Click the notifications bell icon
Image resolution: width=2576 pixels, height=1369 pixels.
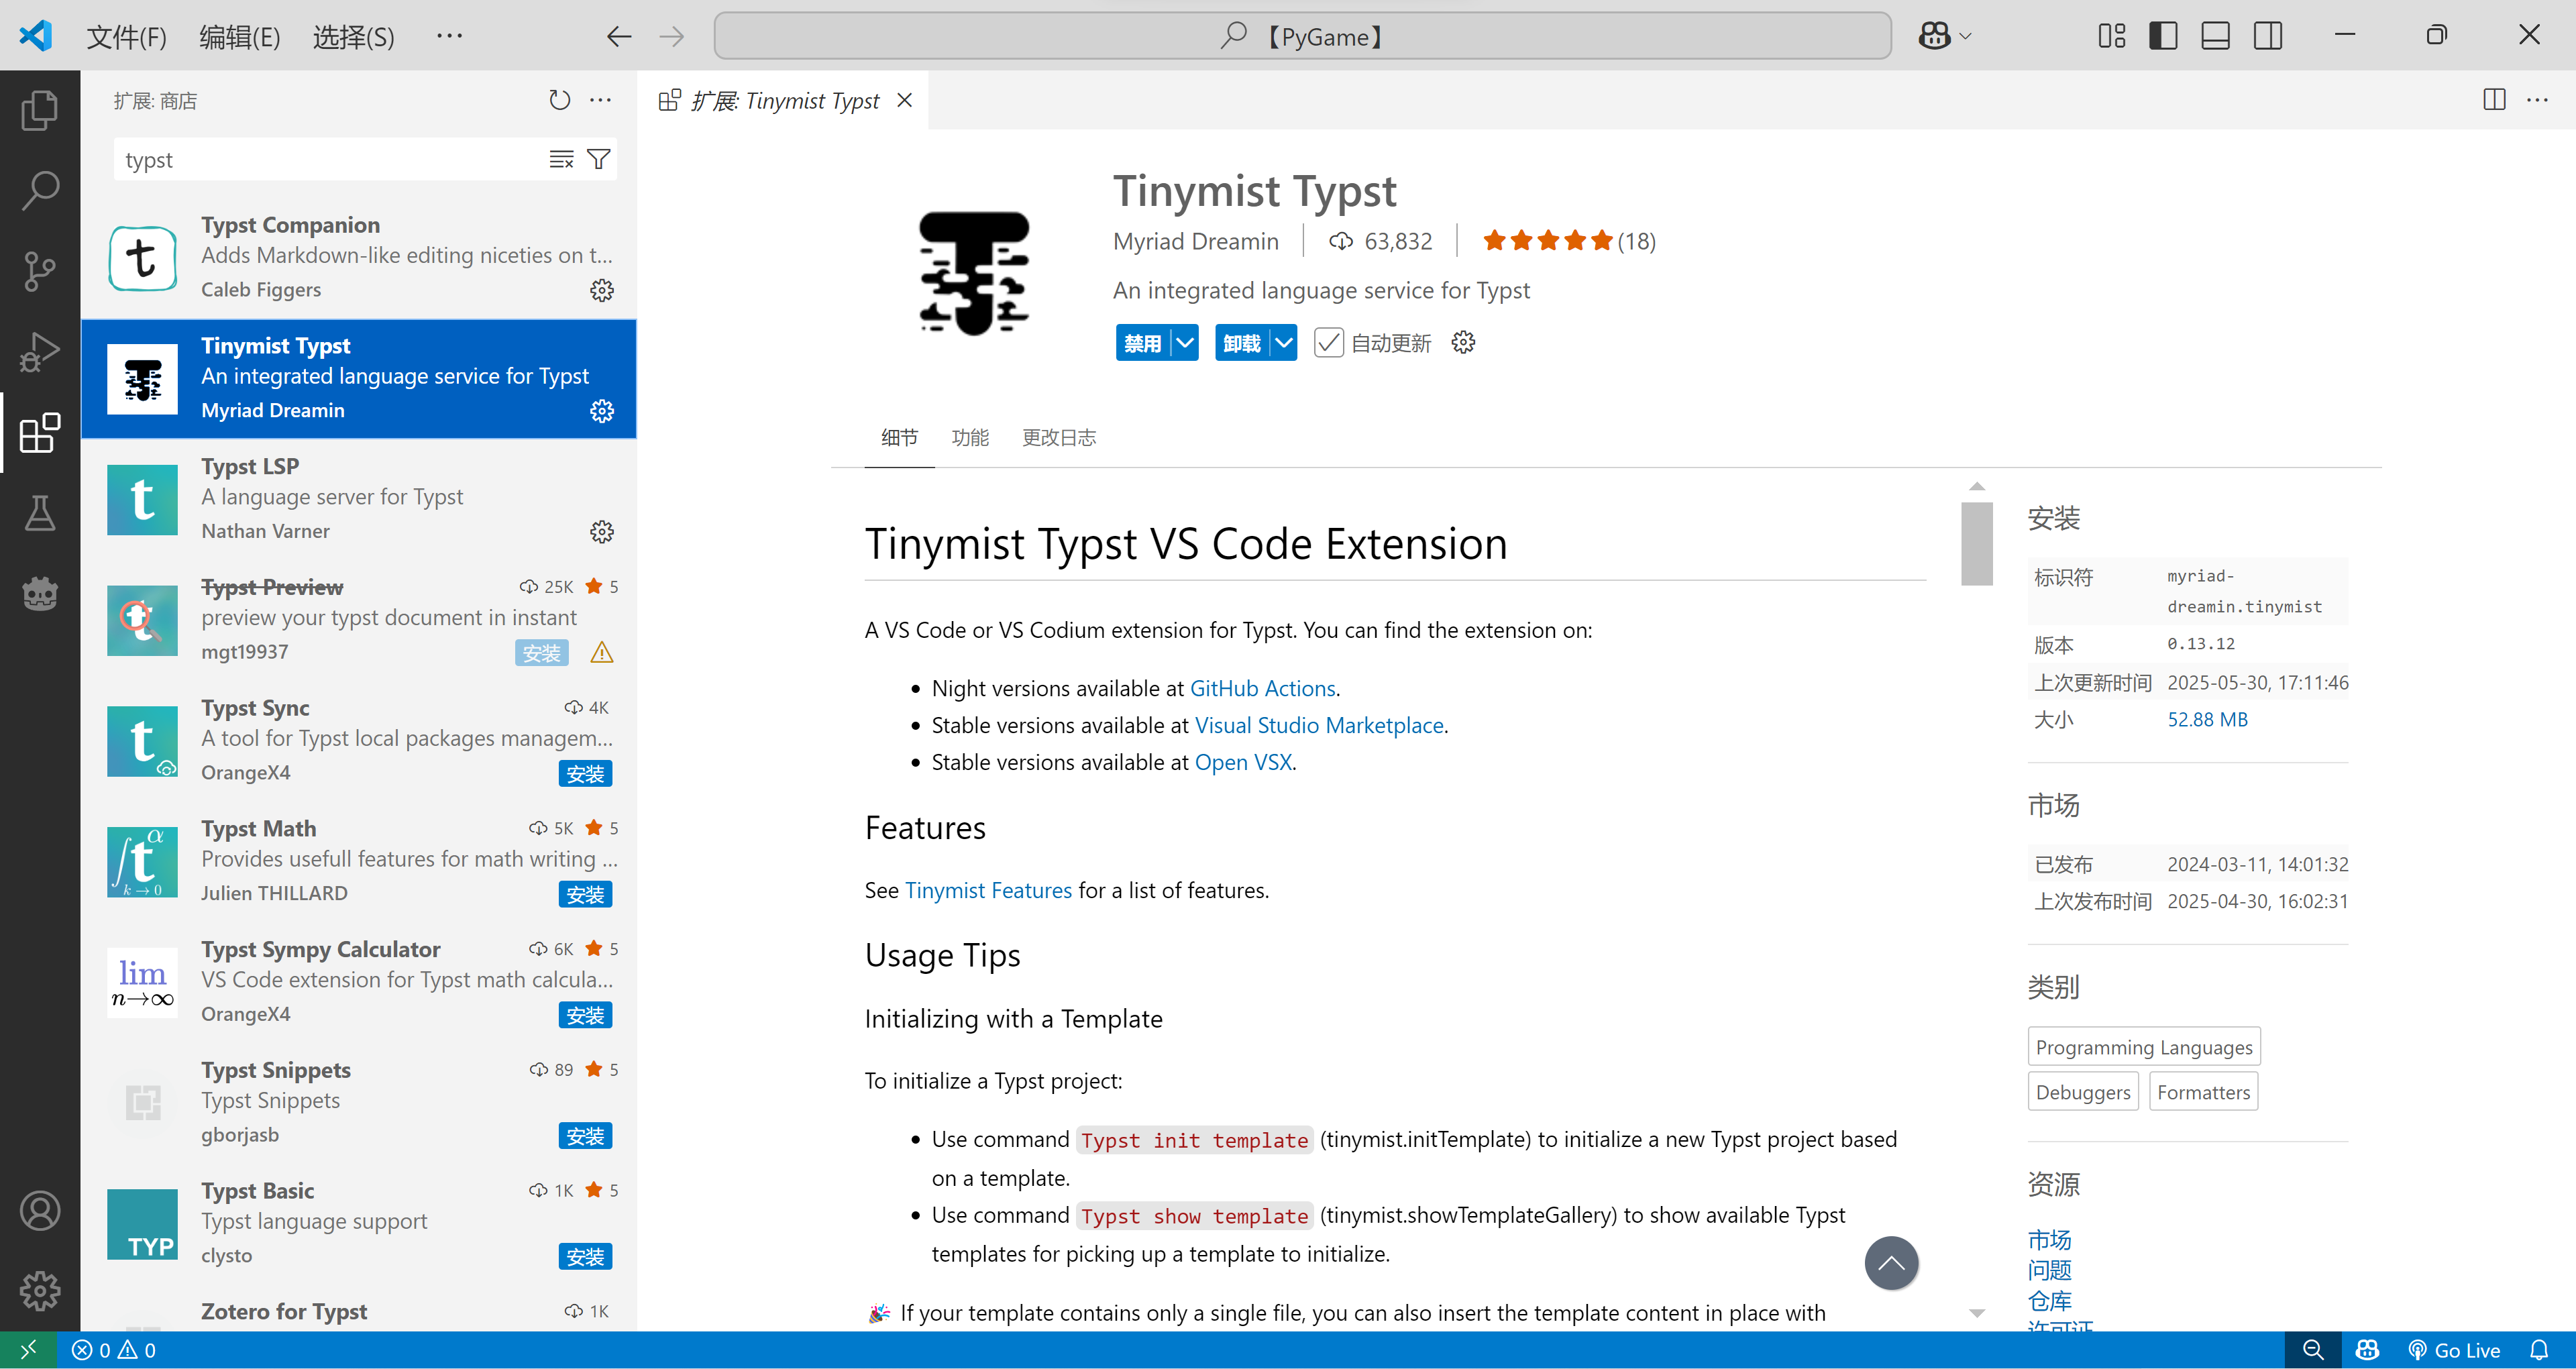(2539, 1350)
